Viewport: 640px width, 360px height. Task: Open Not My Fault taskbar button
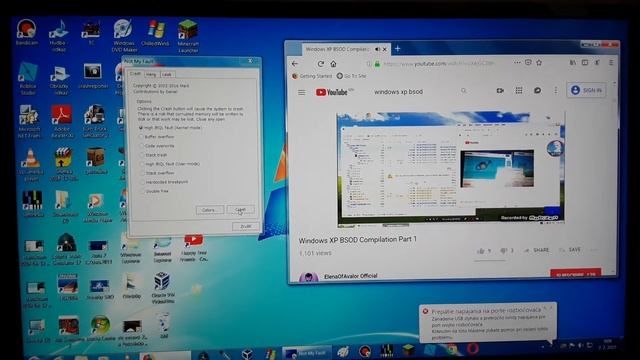306,353
